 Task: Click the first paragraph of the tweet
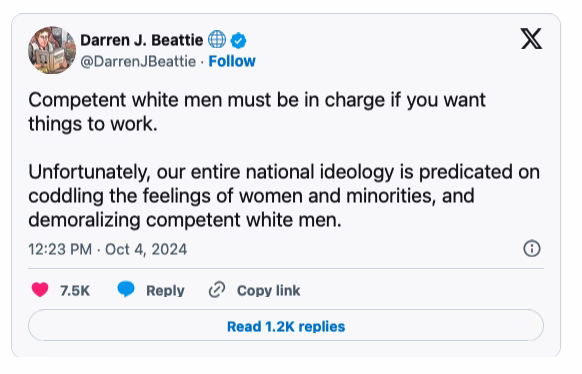[x=257, y=112]
